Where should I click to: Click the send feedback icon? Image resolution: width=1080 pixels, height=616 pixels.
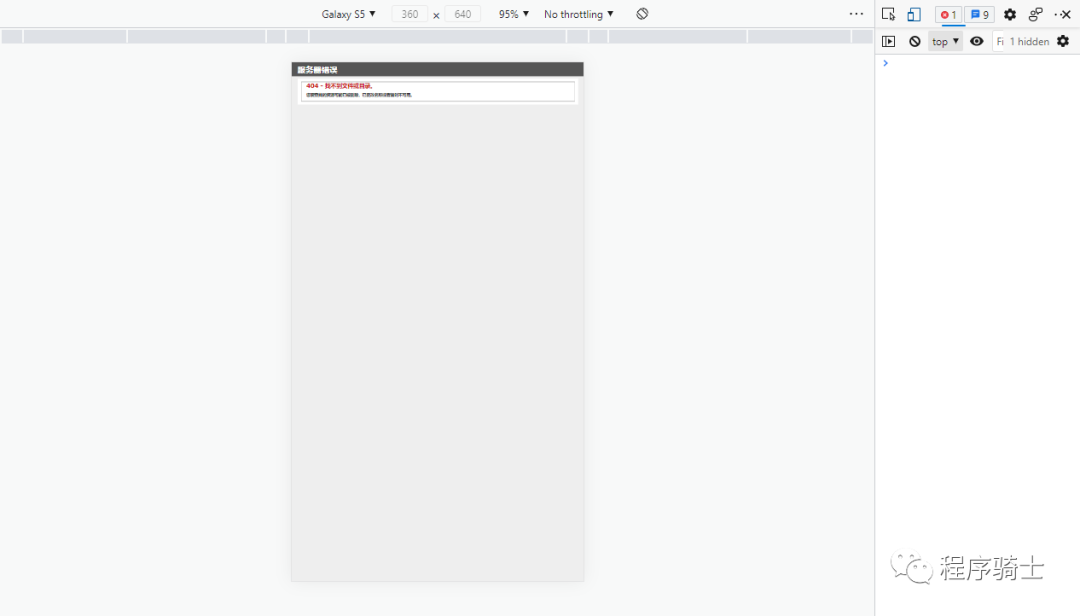coord(1035,14)
